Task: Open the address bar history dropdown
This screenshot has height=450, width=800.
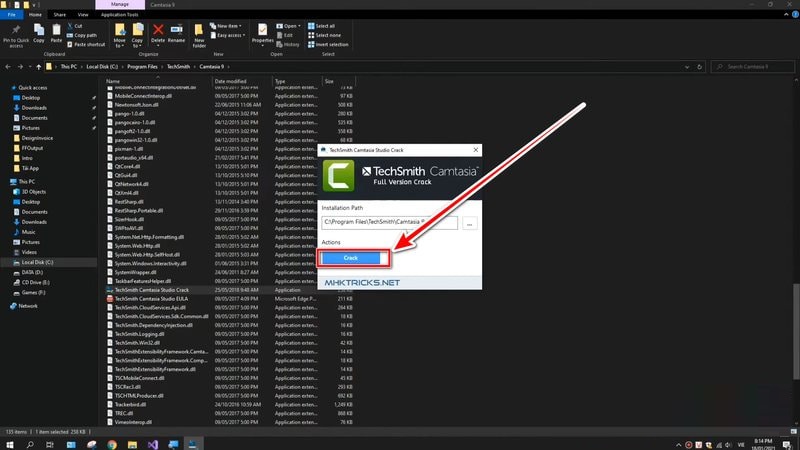Action: 687,67
